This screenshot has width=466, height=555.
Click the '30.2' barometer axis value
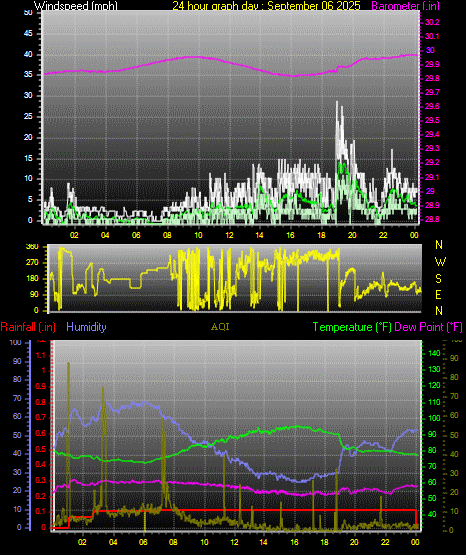coord(432,22)
